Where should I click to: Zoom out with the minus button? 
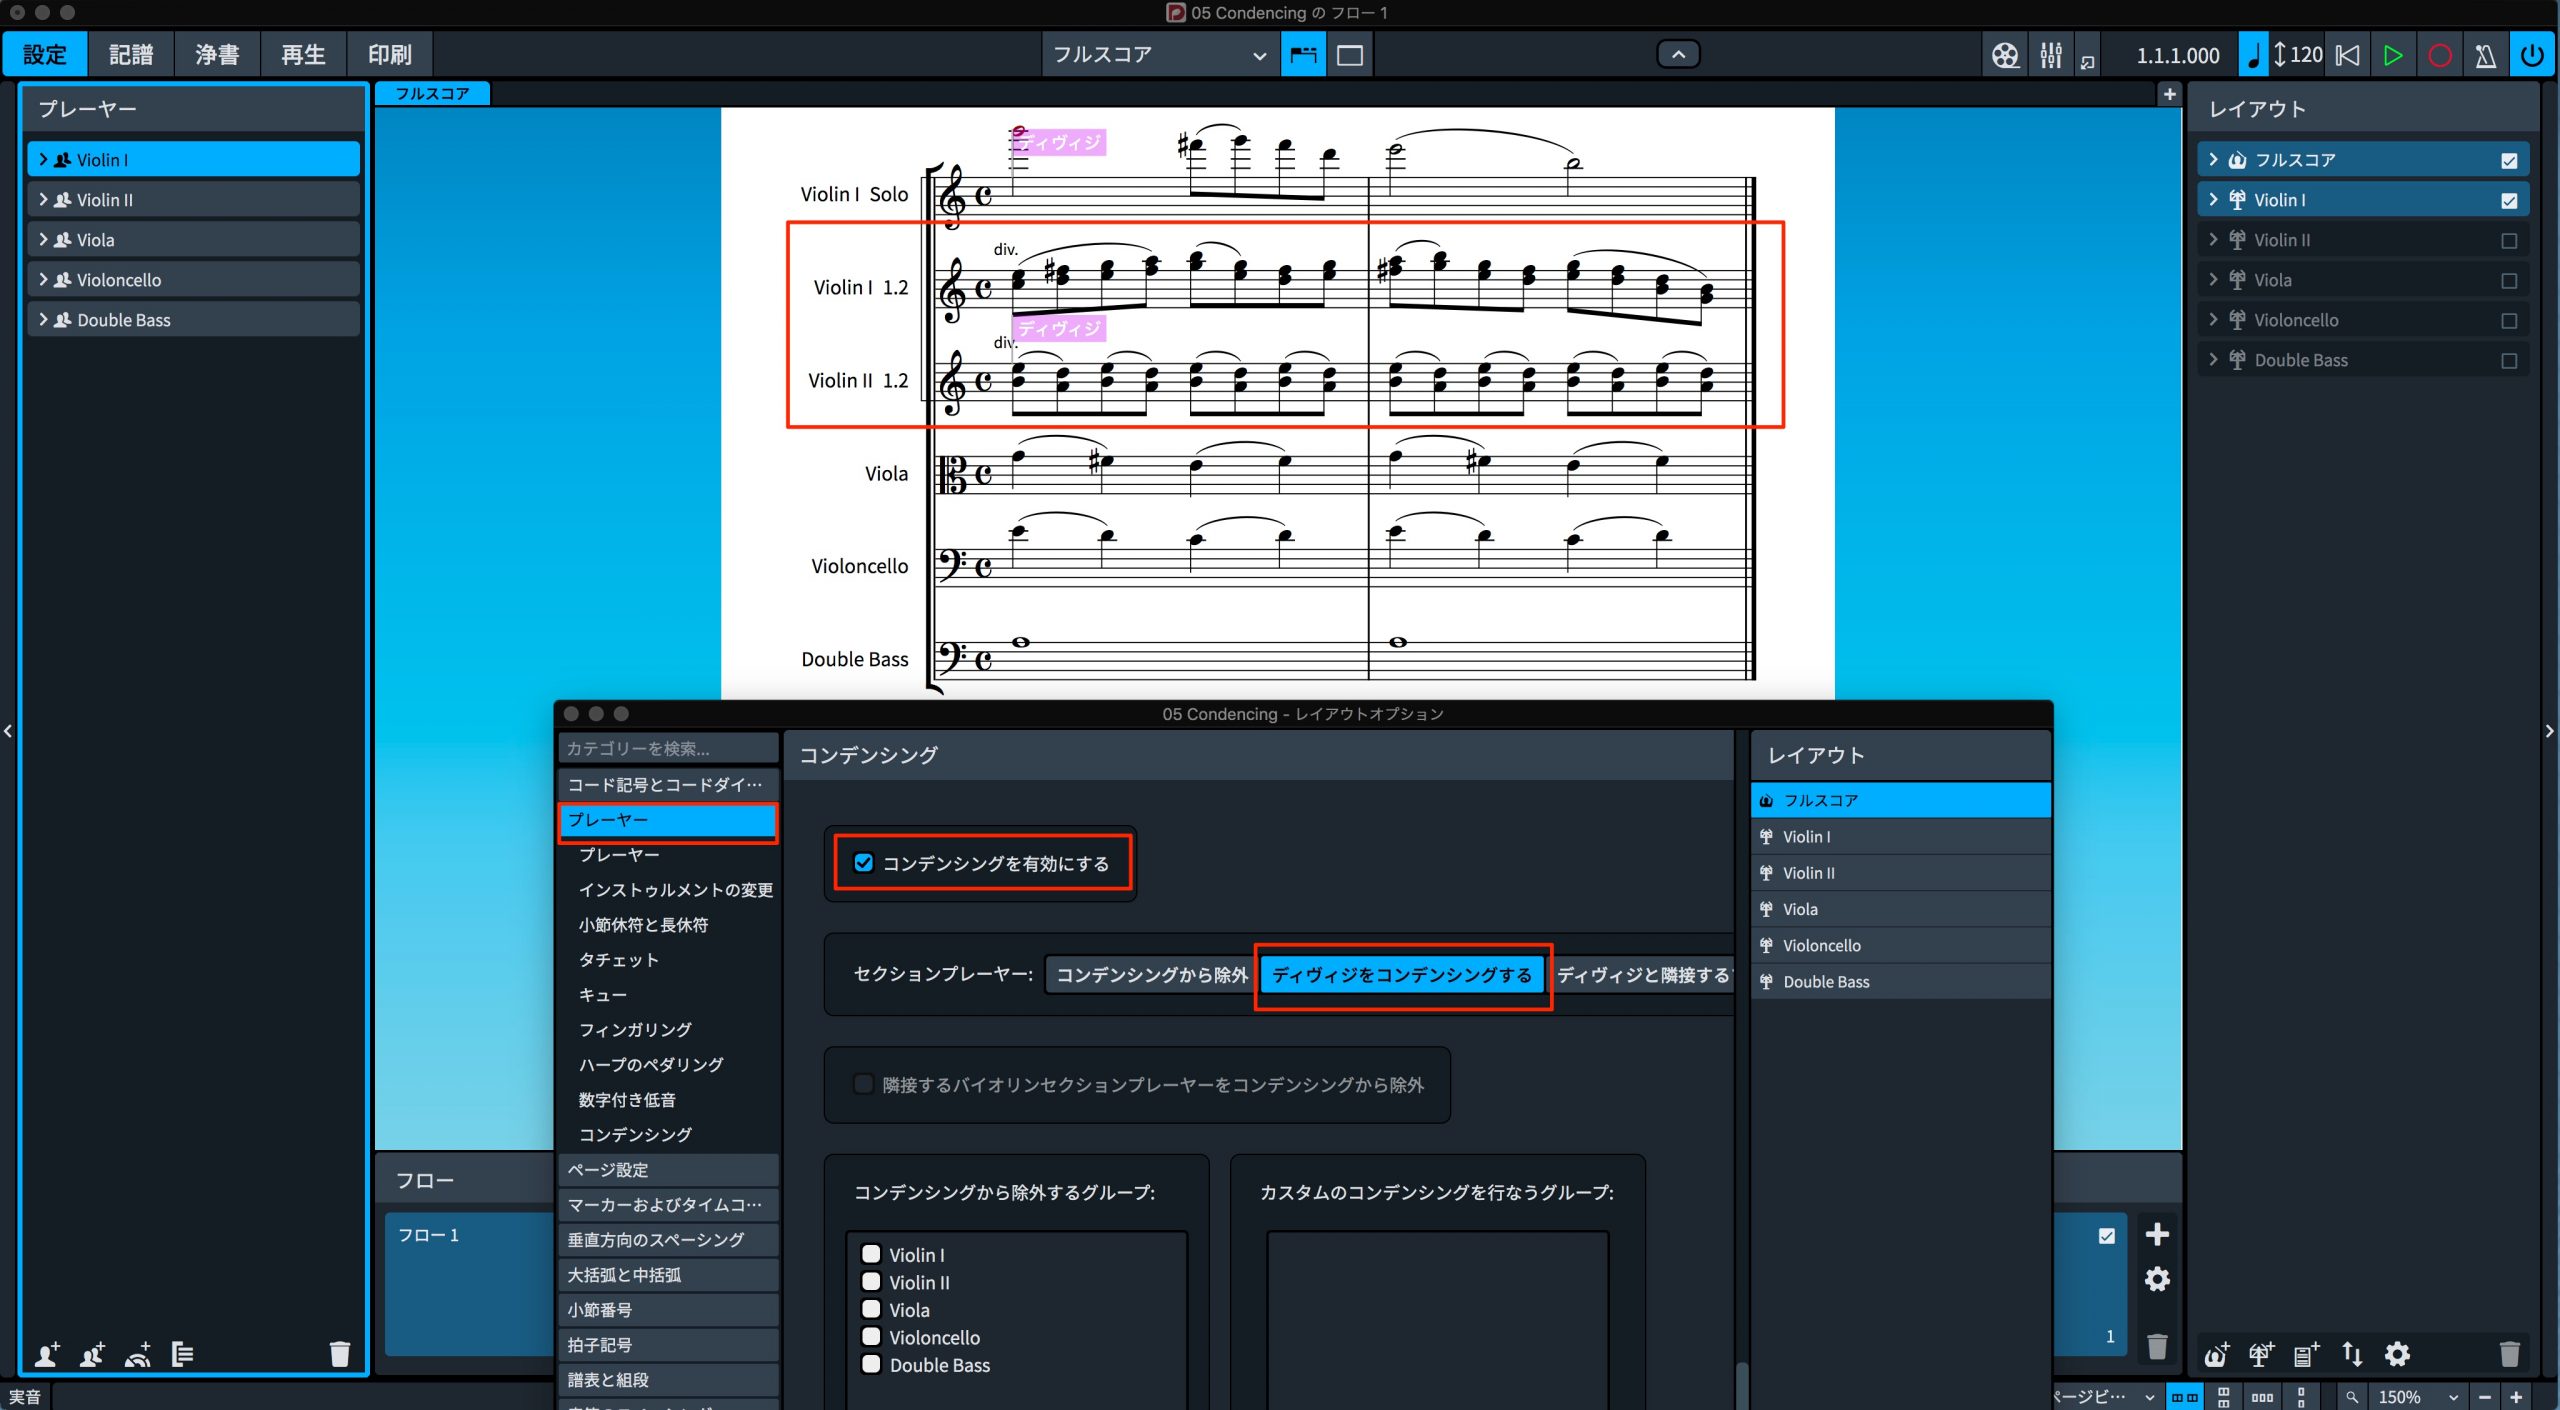coord(2484,1397)
